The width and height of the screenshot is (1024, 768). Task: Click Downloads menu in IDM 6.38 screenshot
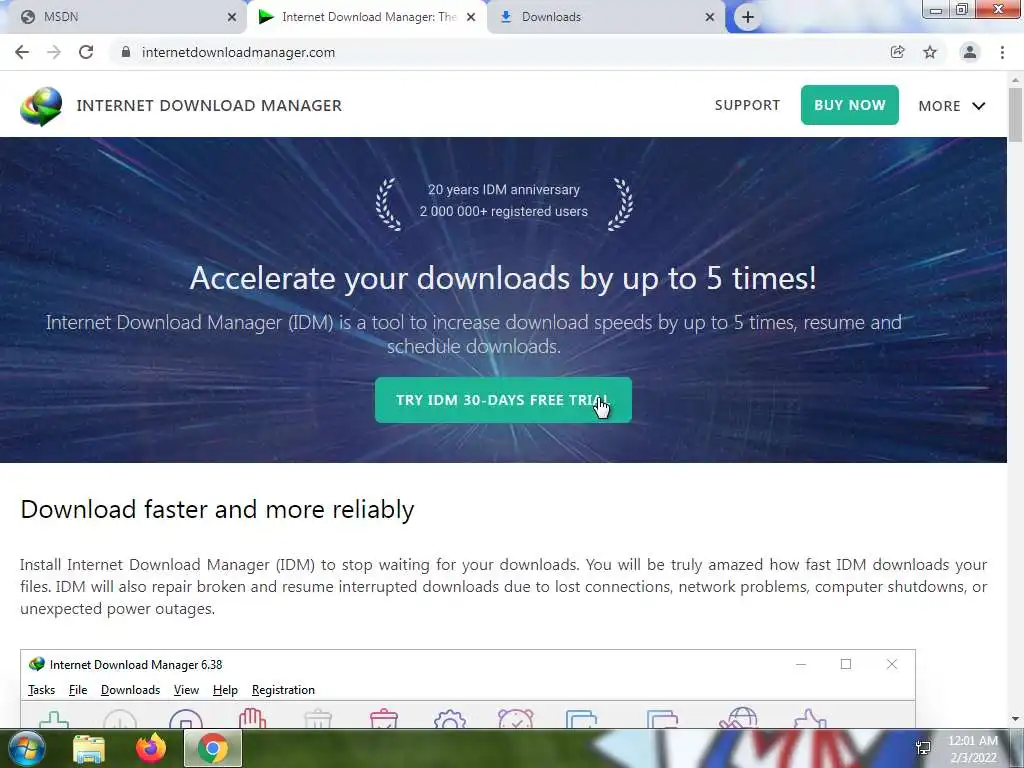tap(131, 690)
